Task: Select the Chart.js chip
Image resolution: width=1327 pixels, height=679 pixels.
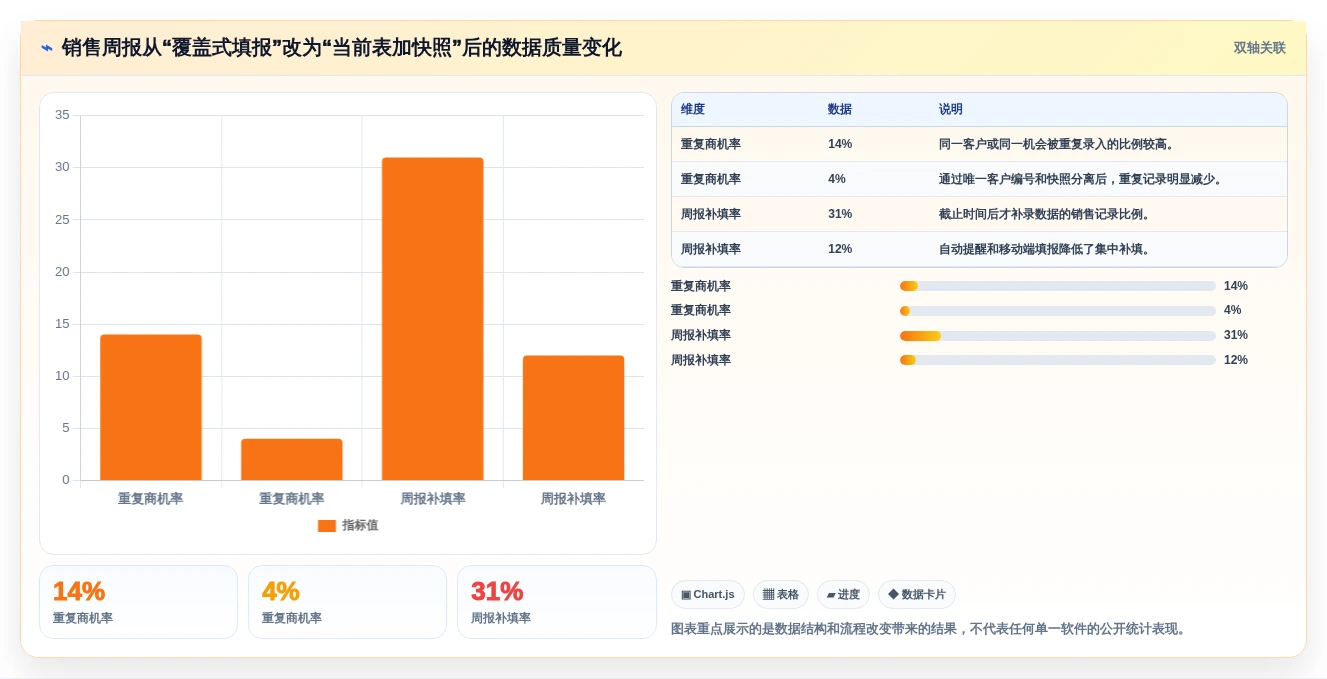Action: coord(708,595)
